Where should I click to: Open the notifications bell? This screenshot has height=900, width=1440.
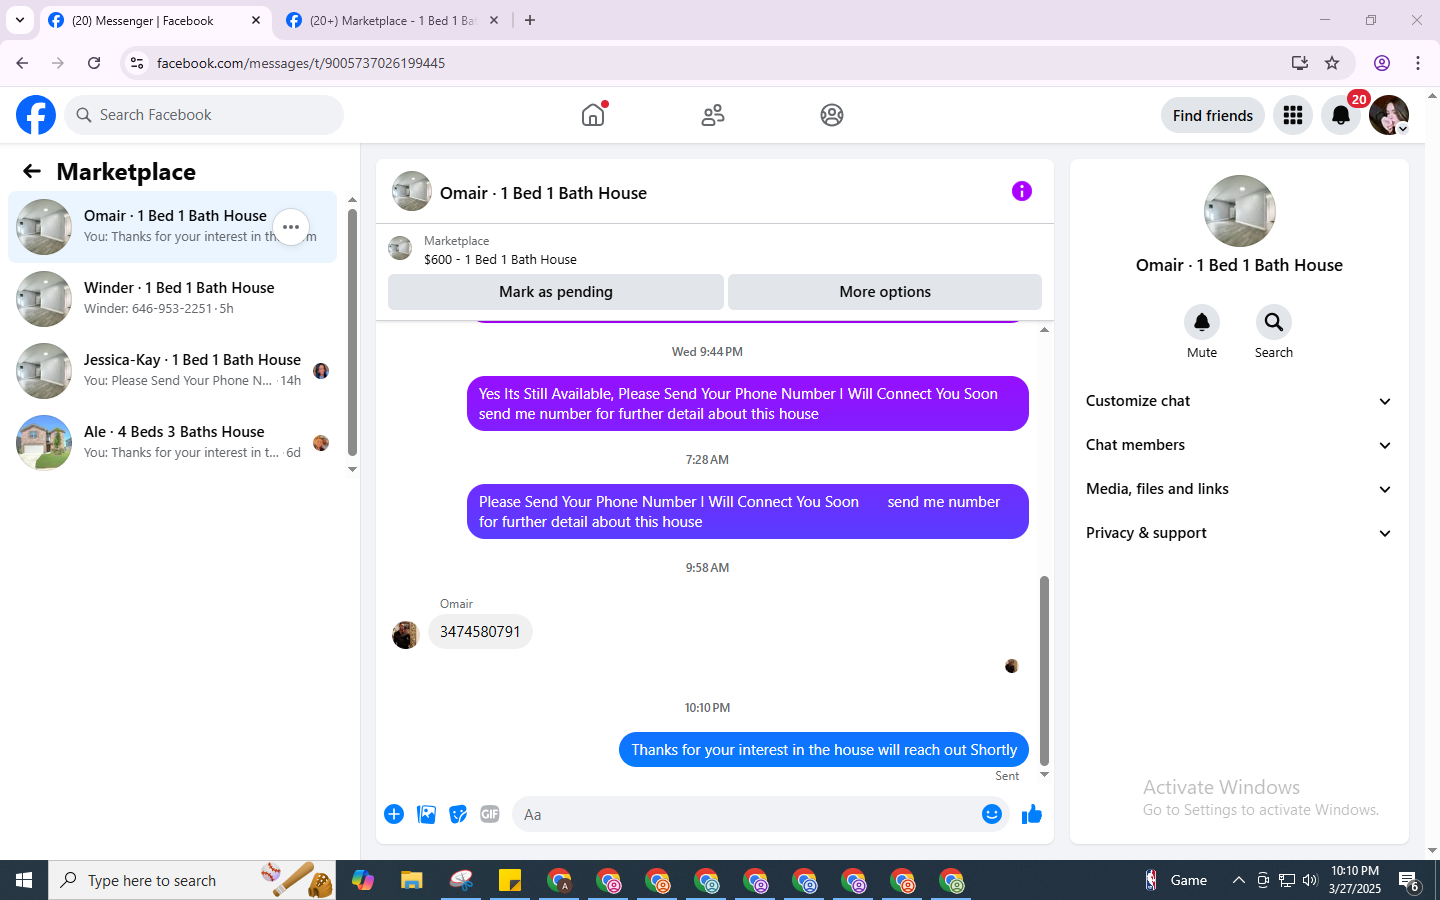click(x=1341, y=115)
